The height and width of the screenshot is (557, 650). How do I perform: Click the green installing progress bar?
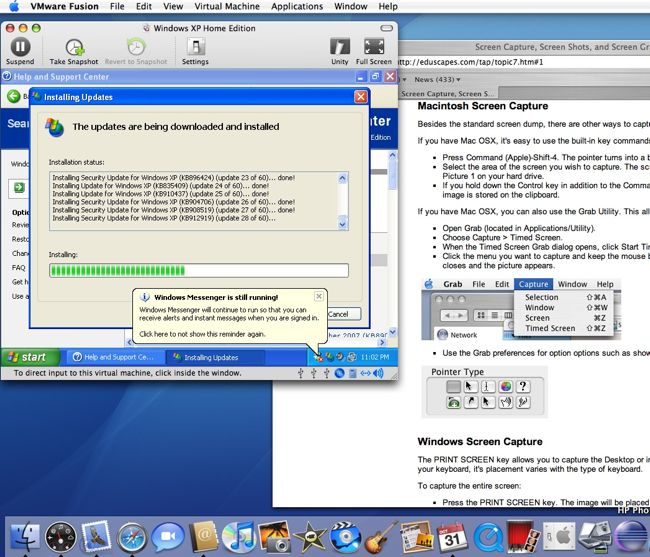pos(198,270)
